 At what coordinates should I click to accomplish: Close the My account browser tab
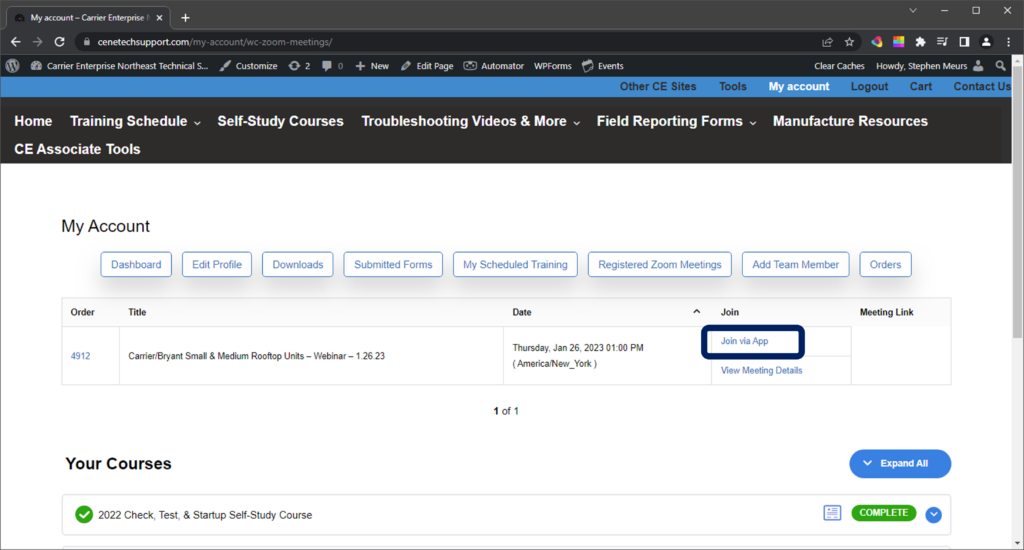click(159, 18)
